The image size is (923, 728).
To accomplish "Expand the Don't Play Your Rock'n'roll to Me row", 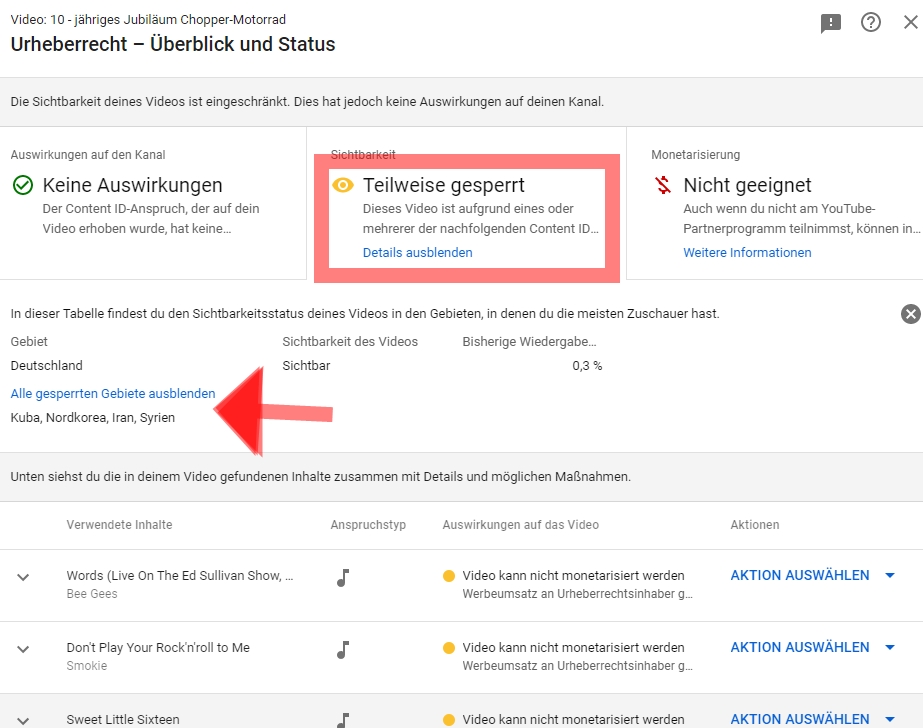I will (x=23, y=649).
